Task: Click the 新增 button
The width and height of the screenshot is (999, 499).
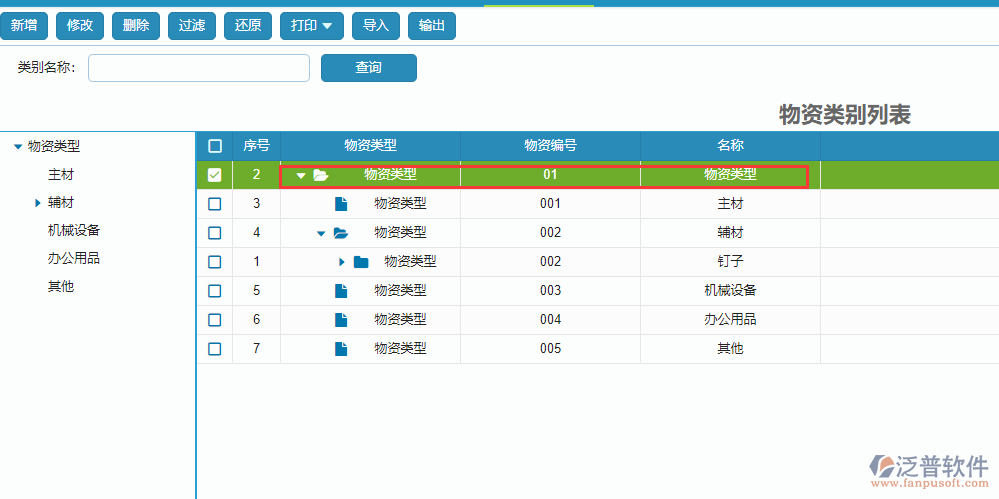Action: 24,25
